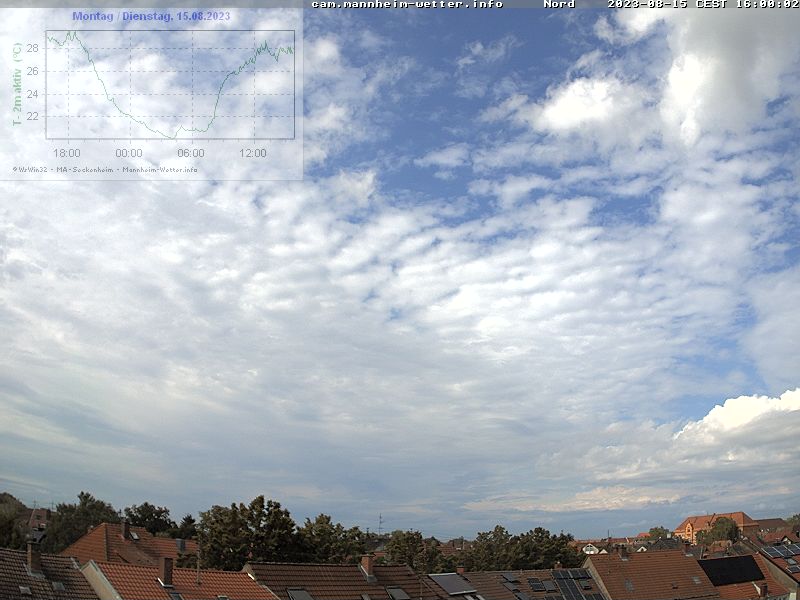Click the 06:00 time axis label
The width and height of the screenshot is (800, 600).
[191, 153]
